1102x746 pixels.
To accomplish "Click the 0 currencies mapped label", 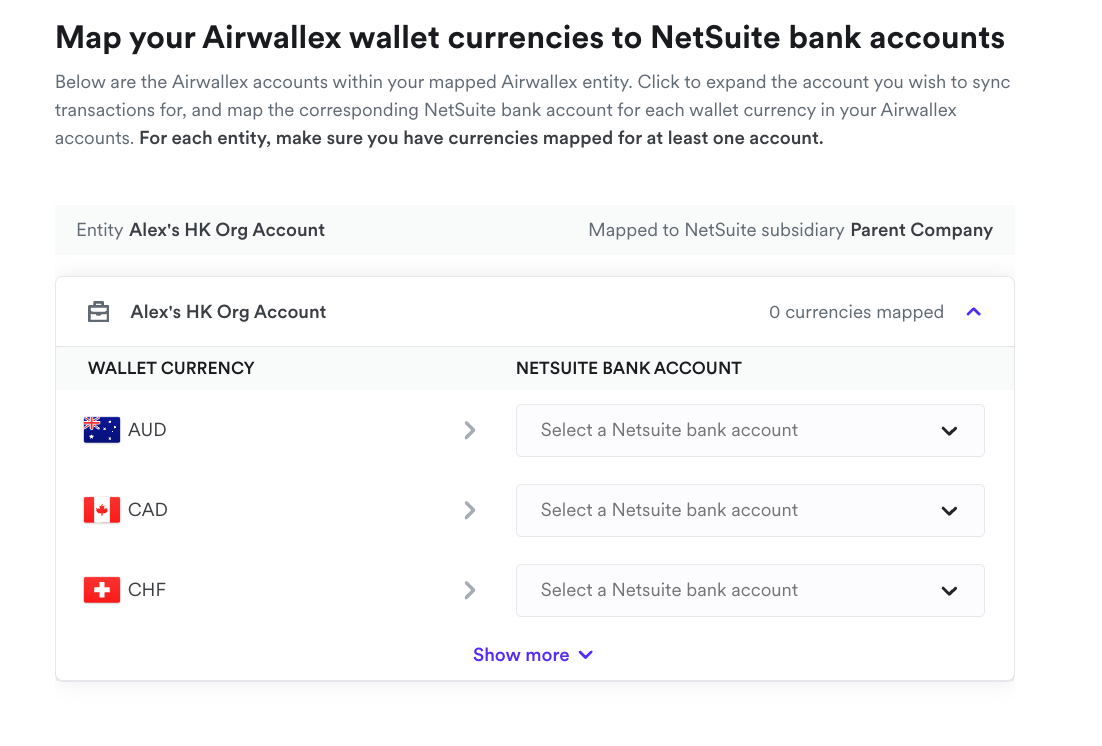I will coord(857,311).
